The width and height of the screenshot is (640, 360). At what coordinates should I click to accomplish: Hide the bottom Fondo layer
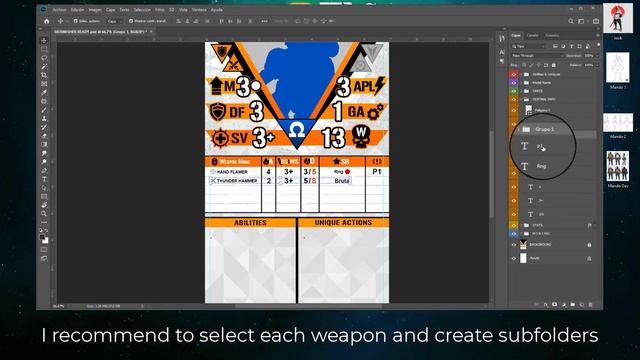point(514,258)
